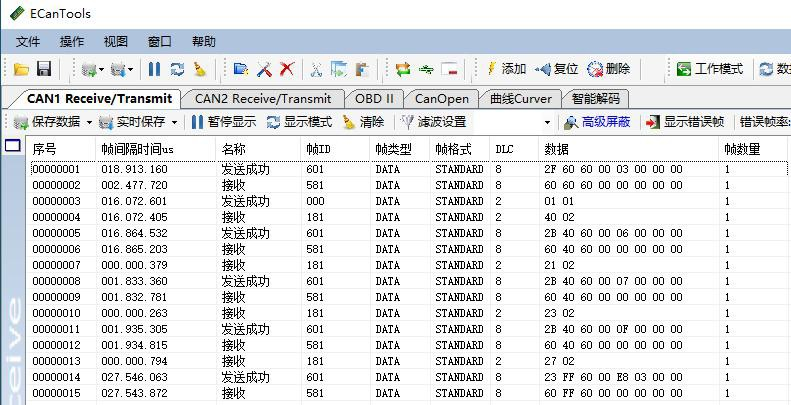Image resolution: width=791 pixels, height=405 pixels.
Task: Click the 高级屏蔽 advanced mask button
Action: click(597, 122)
